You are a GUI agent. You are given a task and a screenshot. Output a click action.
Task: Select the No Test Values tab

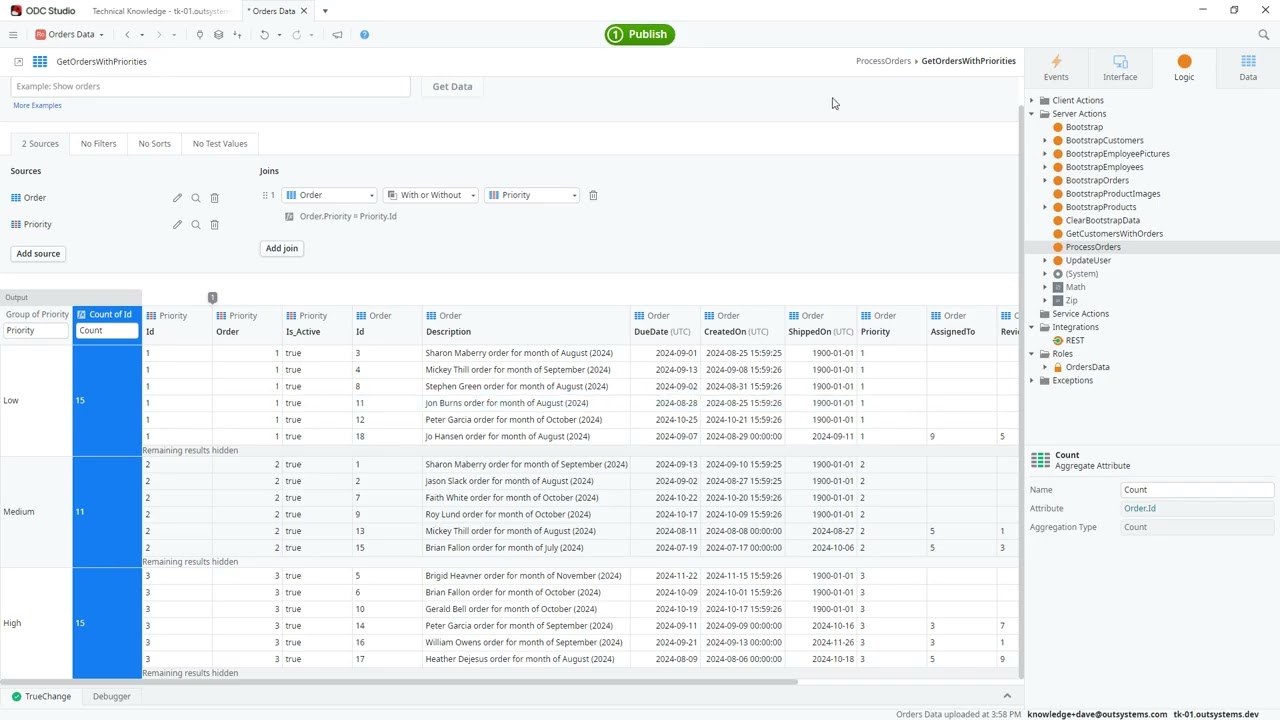click(220, 144)
